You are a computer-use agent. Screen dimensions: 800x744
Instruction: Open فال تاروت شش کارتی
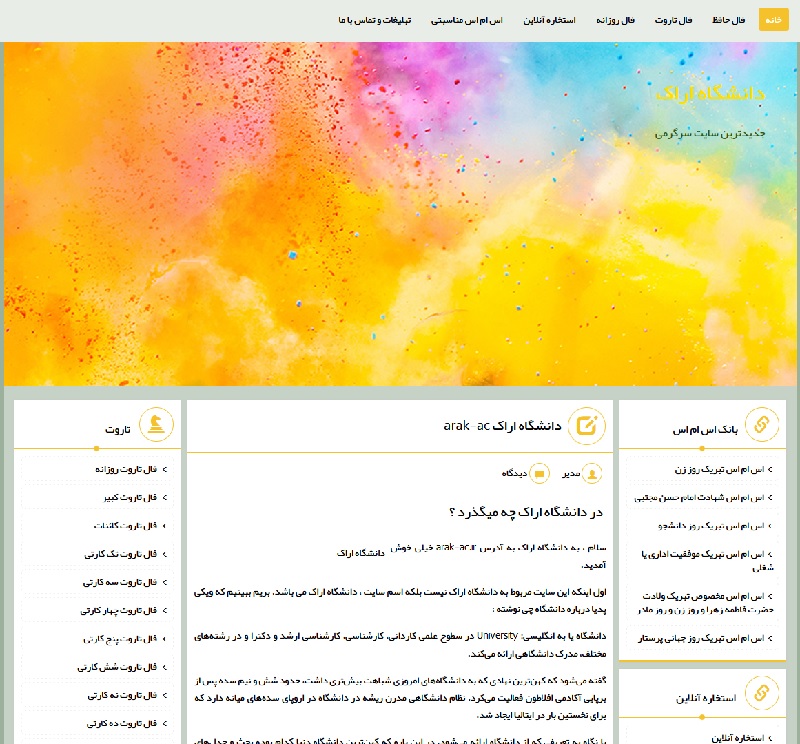coord(117,667)
